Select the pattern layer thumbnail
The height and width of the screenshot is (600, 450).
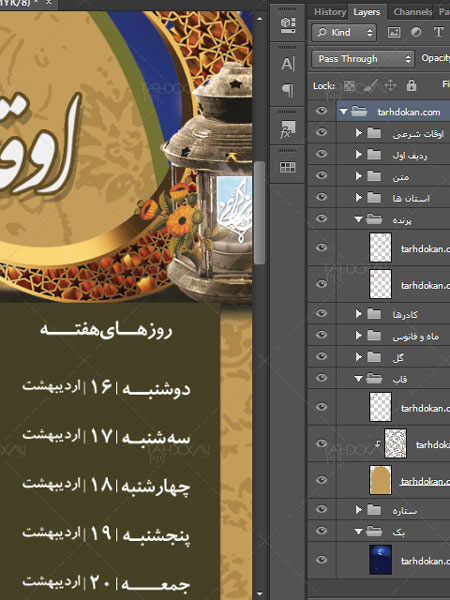point(395,443)
